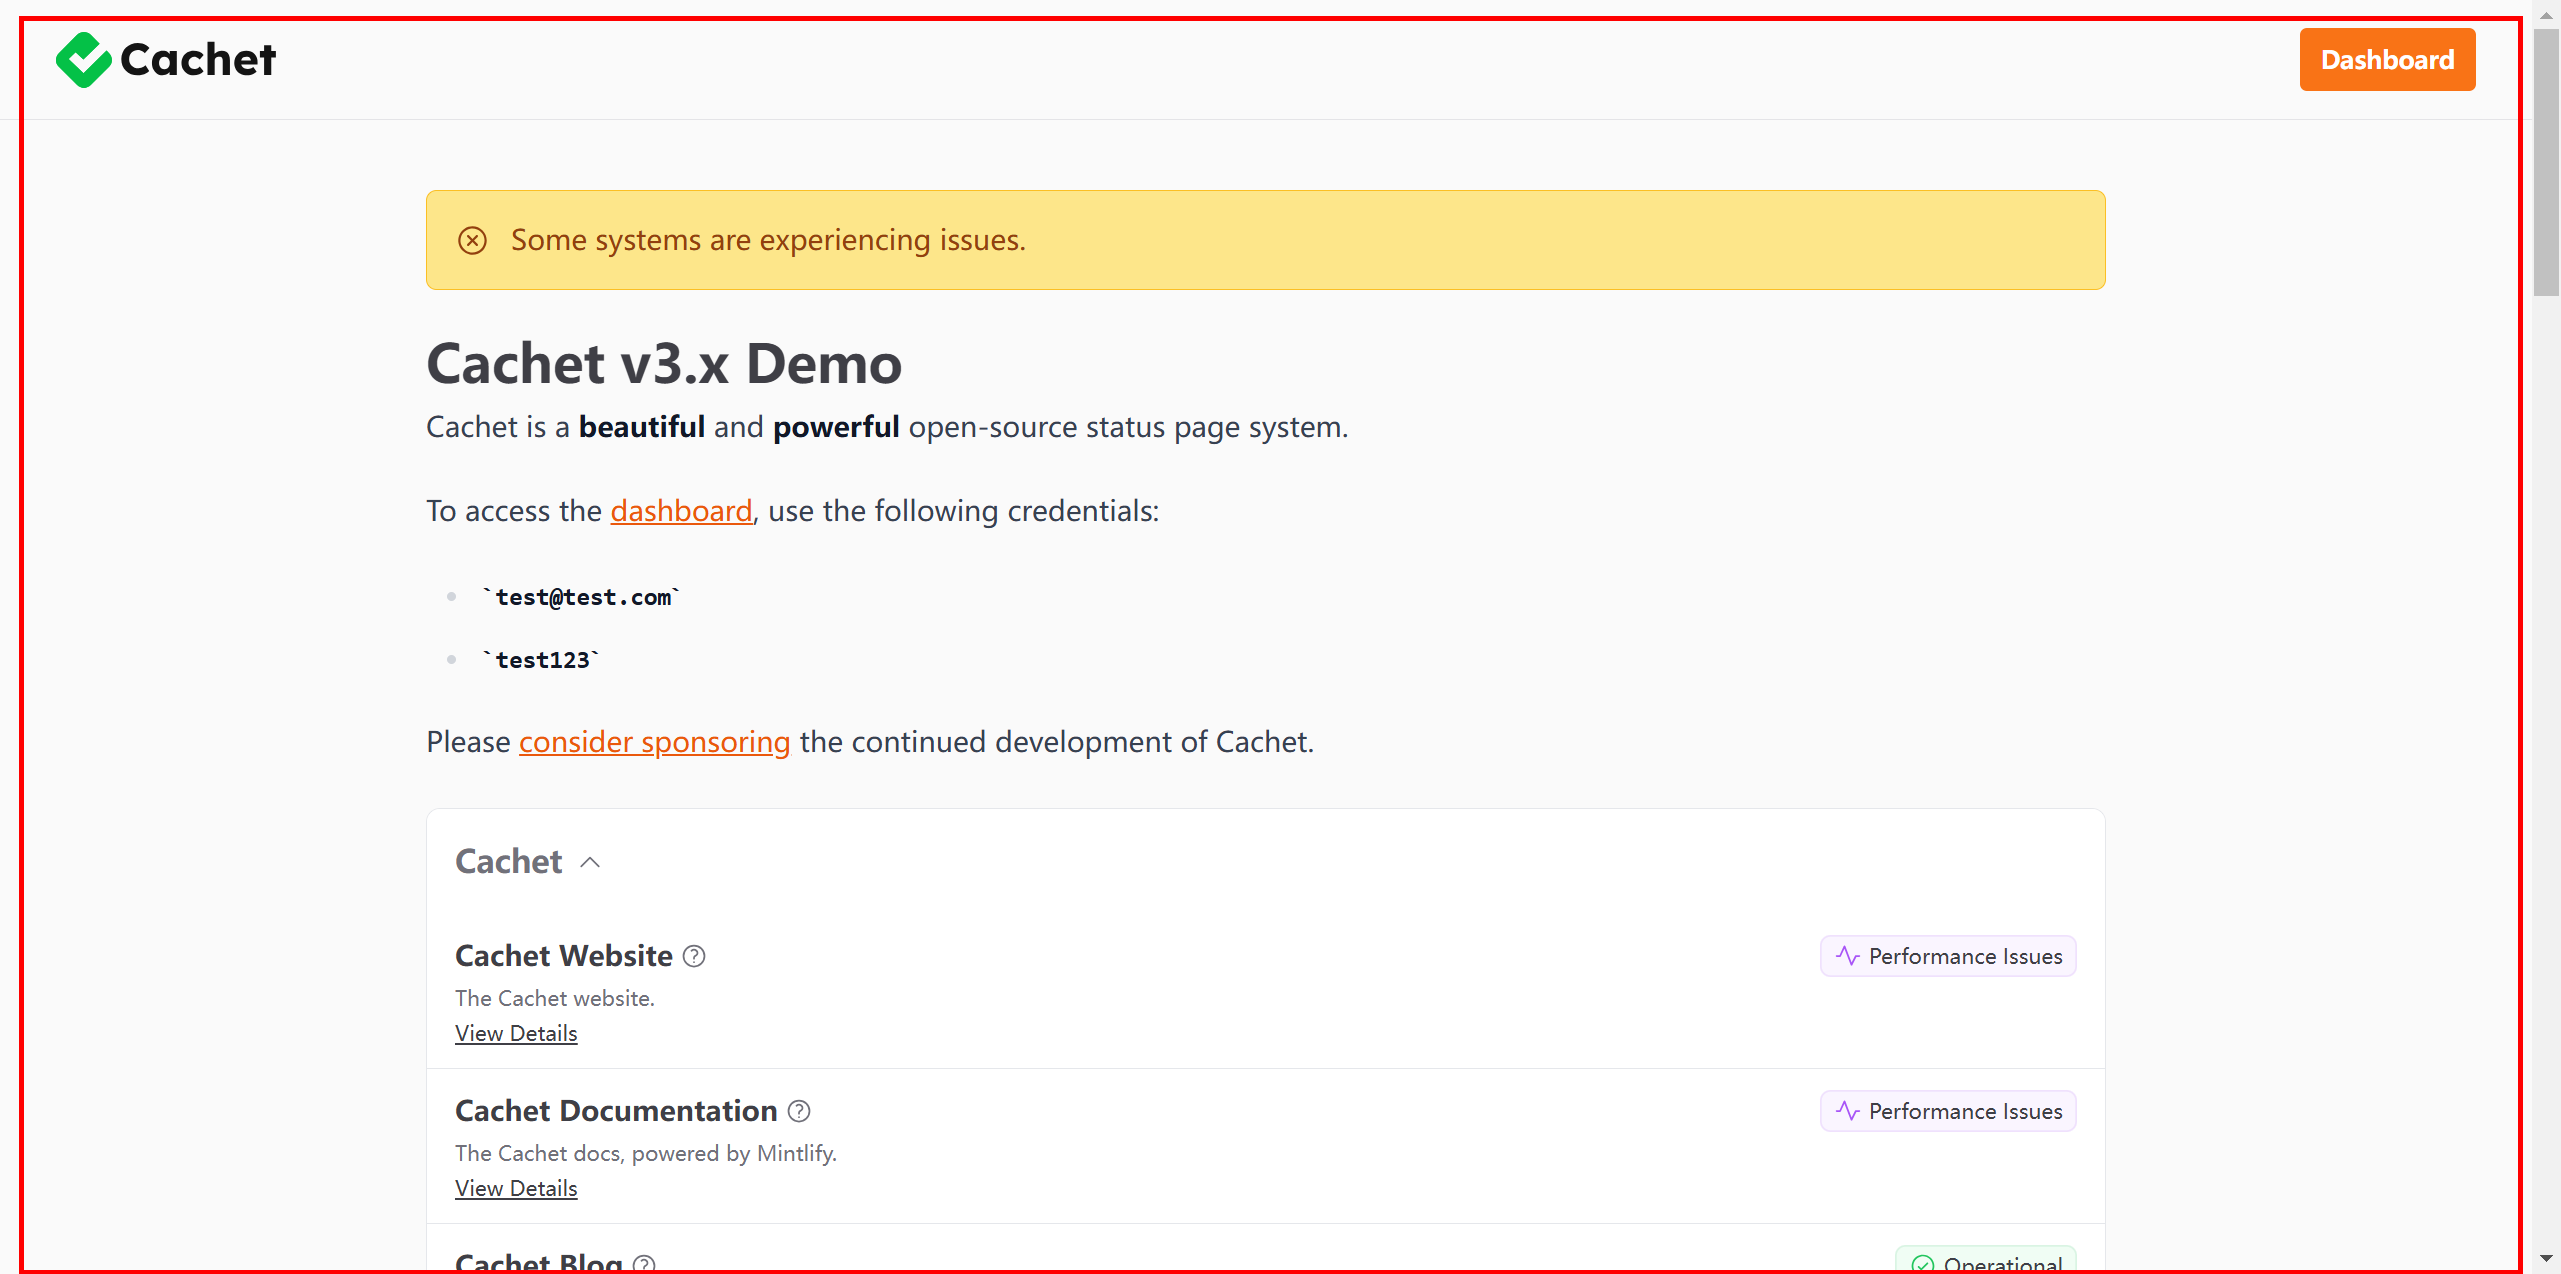Click the Operational status check icon
The width and height of the screenshot is (2561, 1274).
(x=1922, y=1264)
